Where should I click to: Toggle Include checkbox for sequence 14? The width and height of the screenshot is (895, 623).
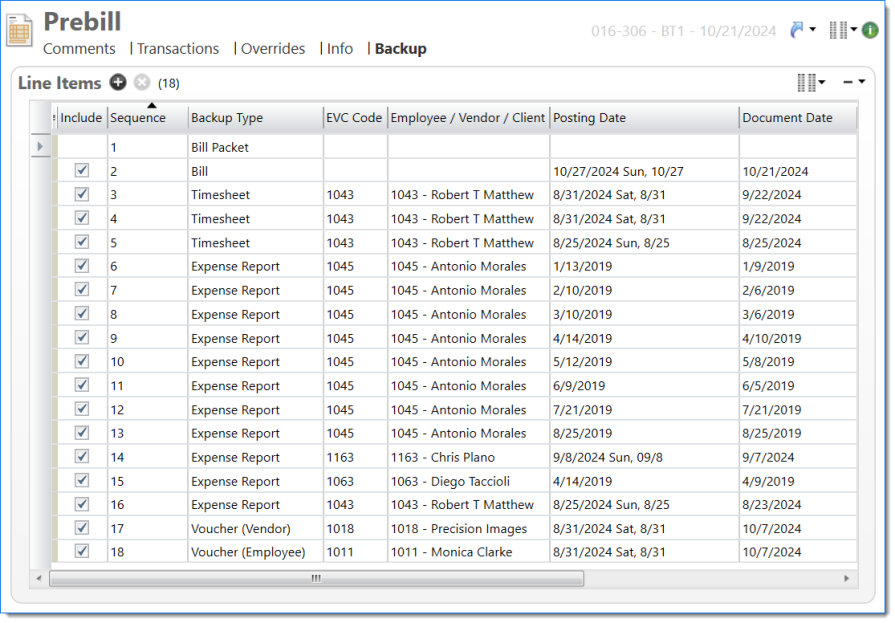coord(82,457)
